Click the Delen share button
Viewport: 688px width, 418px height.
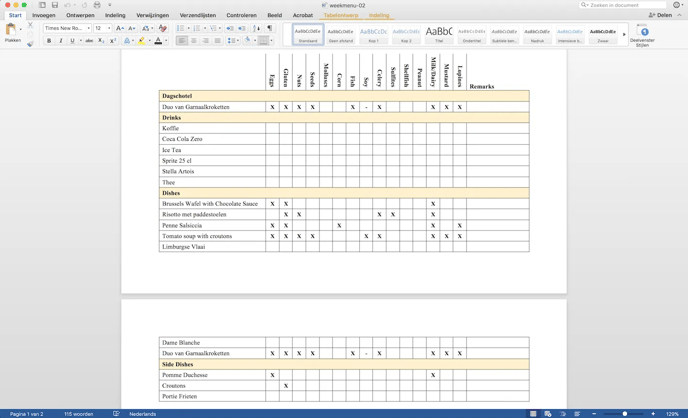pyautogui.click(x=660, y=15)
